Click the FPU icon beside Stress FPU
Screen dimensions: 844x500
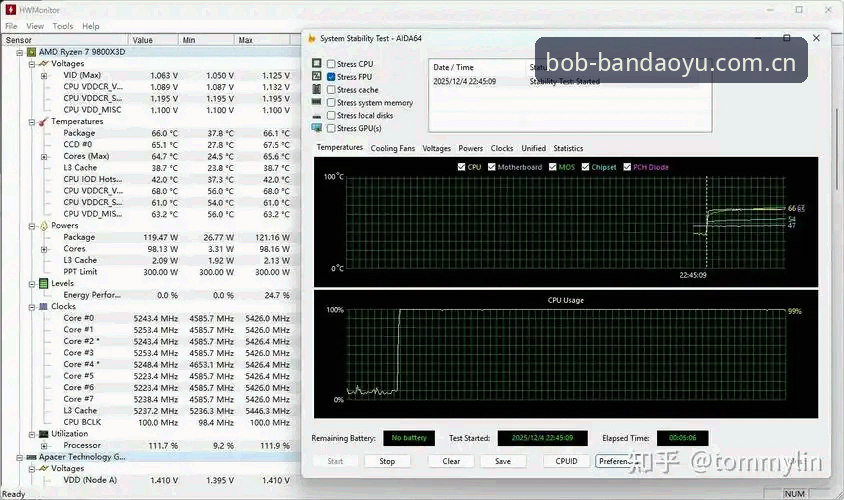click(x=316, y=76)
